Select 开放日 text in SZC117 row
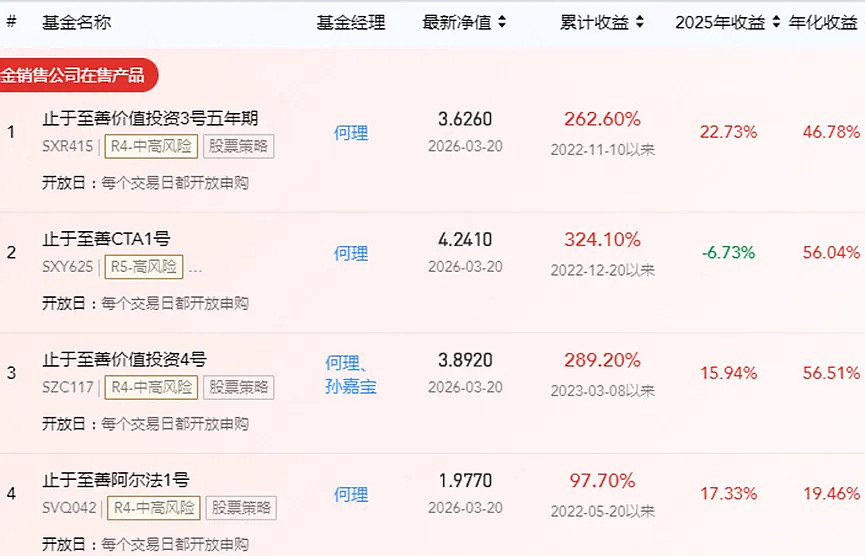865x556 pixels. (145, 424)
